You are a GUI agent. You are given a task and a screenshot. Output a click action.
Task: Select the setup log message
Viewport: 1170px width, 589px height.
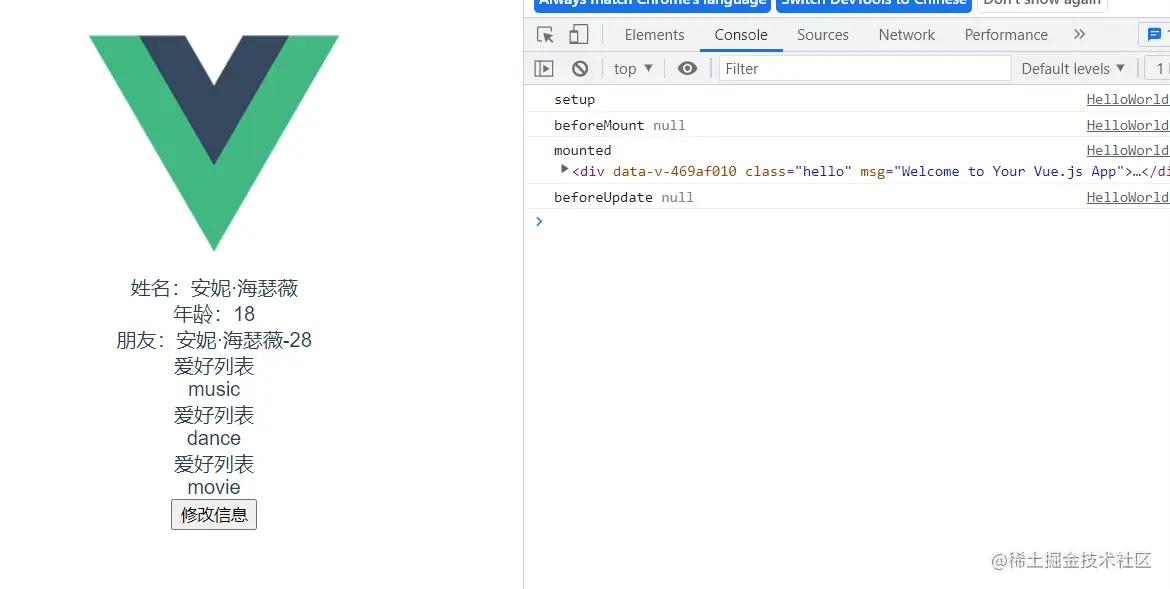(575, 99)
